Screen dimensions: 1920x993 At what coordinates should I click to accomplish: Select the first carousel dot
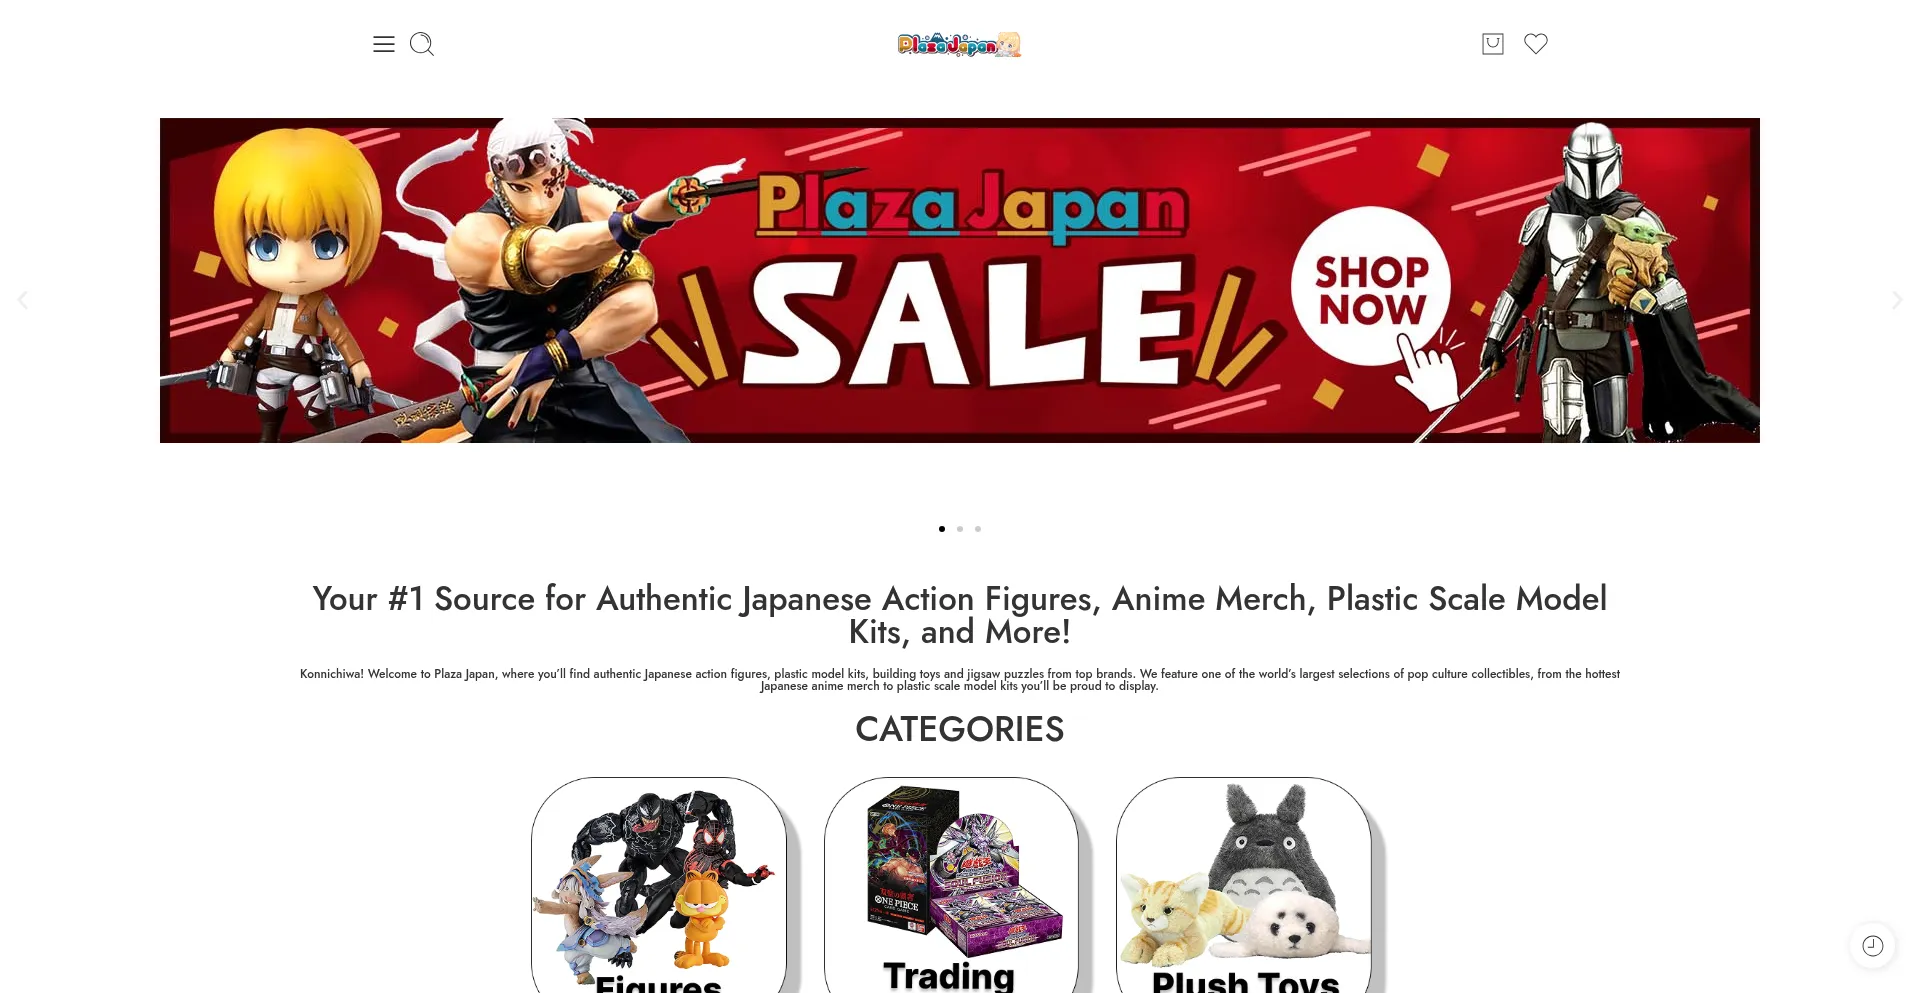click(942, 529)
